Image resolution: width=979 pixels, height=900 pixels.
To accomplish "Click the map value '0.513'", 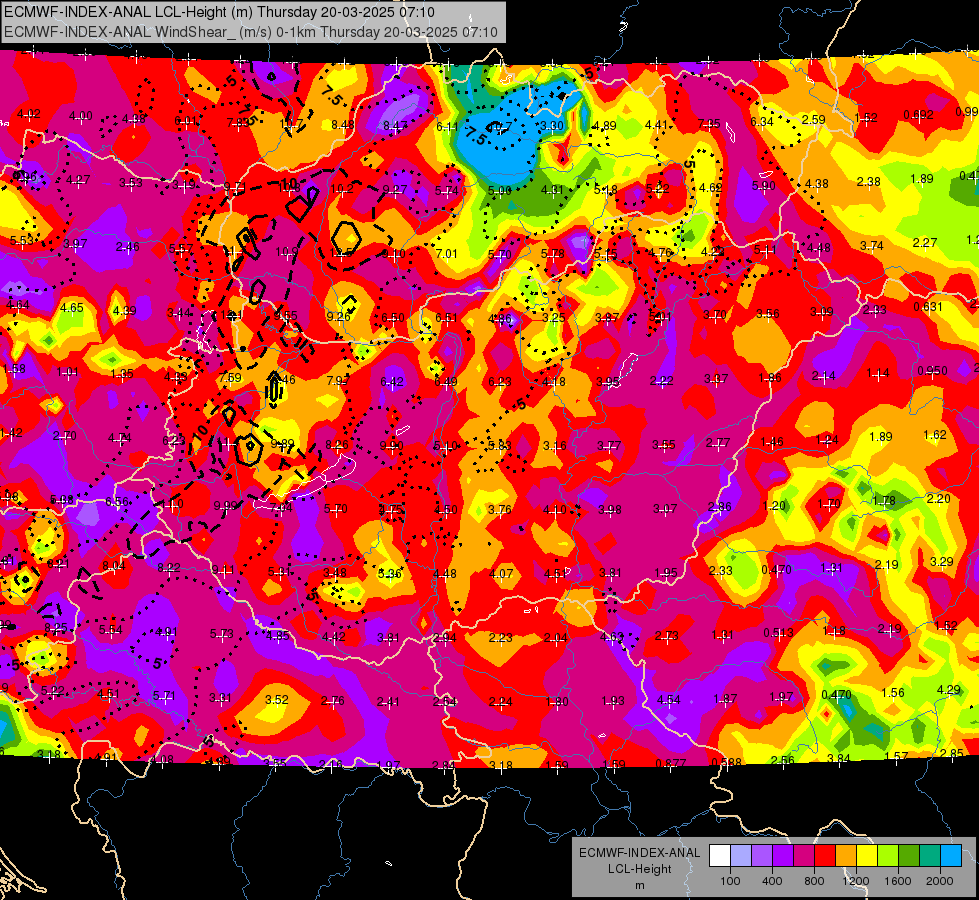I will pos(779,633).
